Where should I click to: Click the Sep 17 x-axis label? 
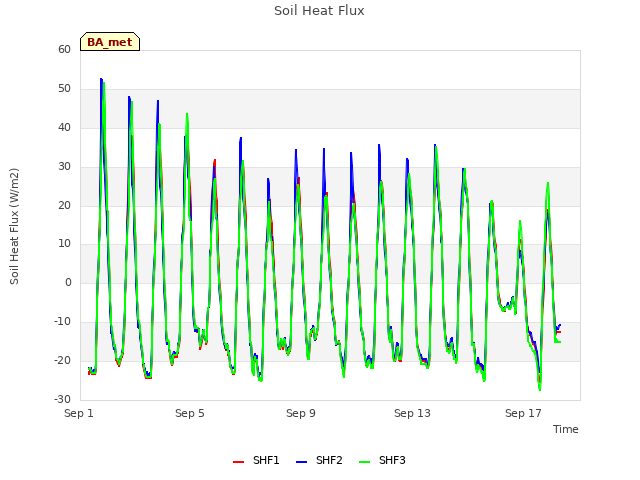click(523, 413)
